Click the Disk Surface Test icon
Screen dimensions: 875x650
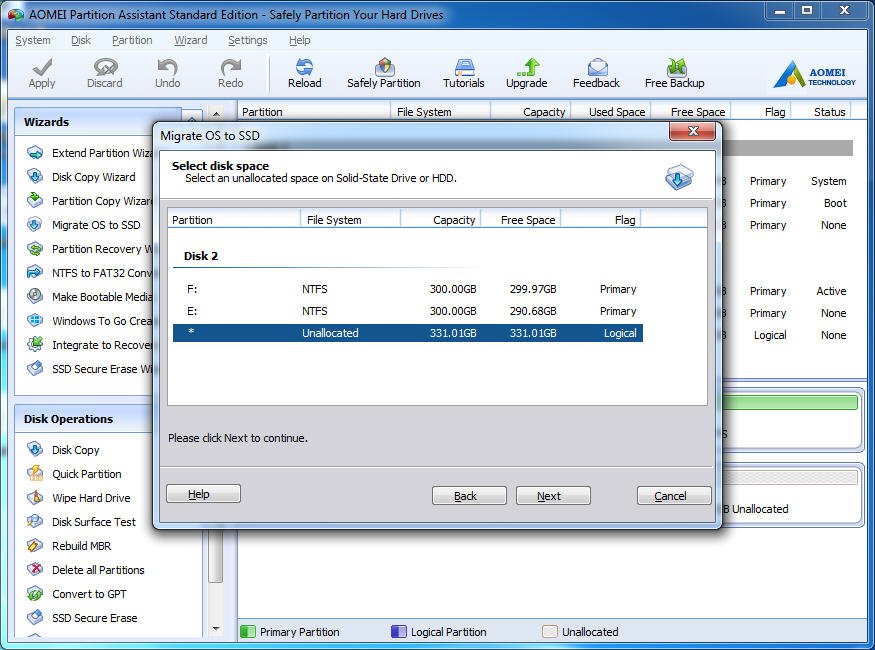click(x=35, y=521)
